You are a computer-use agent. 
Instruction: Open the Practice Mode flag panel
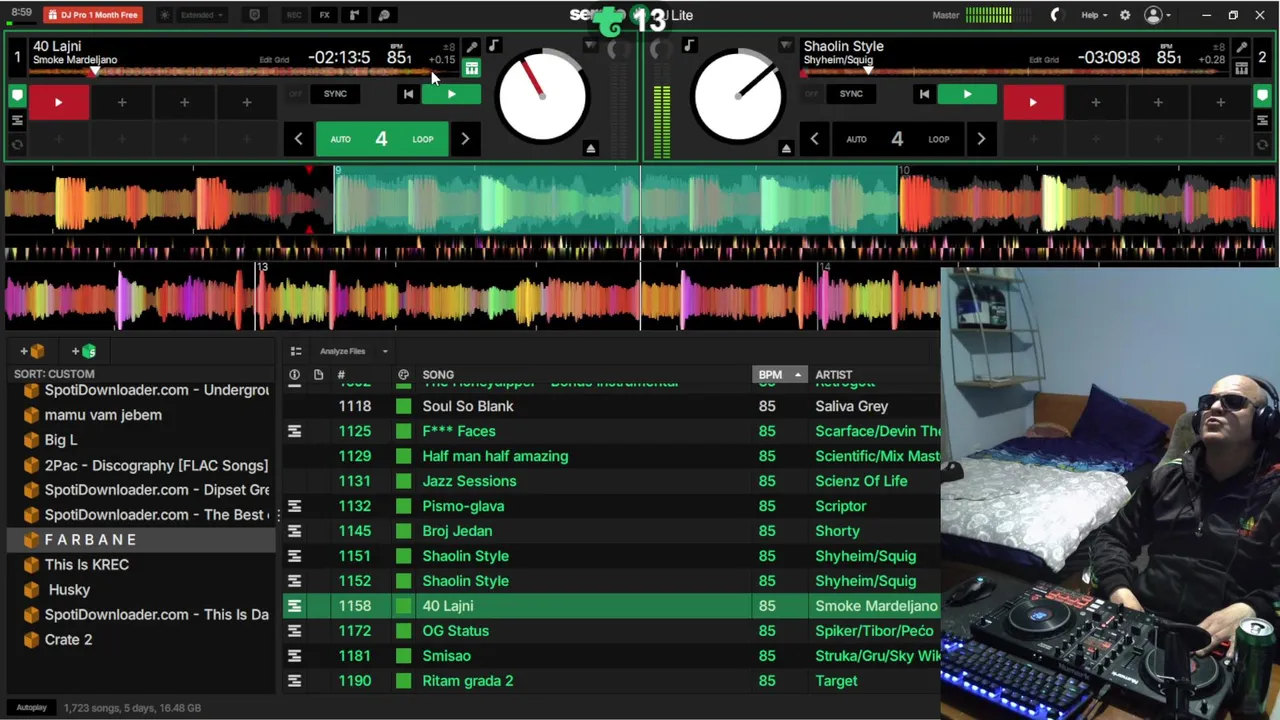(354, 15)
